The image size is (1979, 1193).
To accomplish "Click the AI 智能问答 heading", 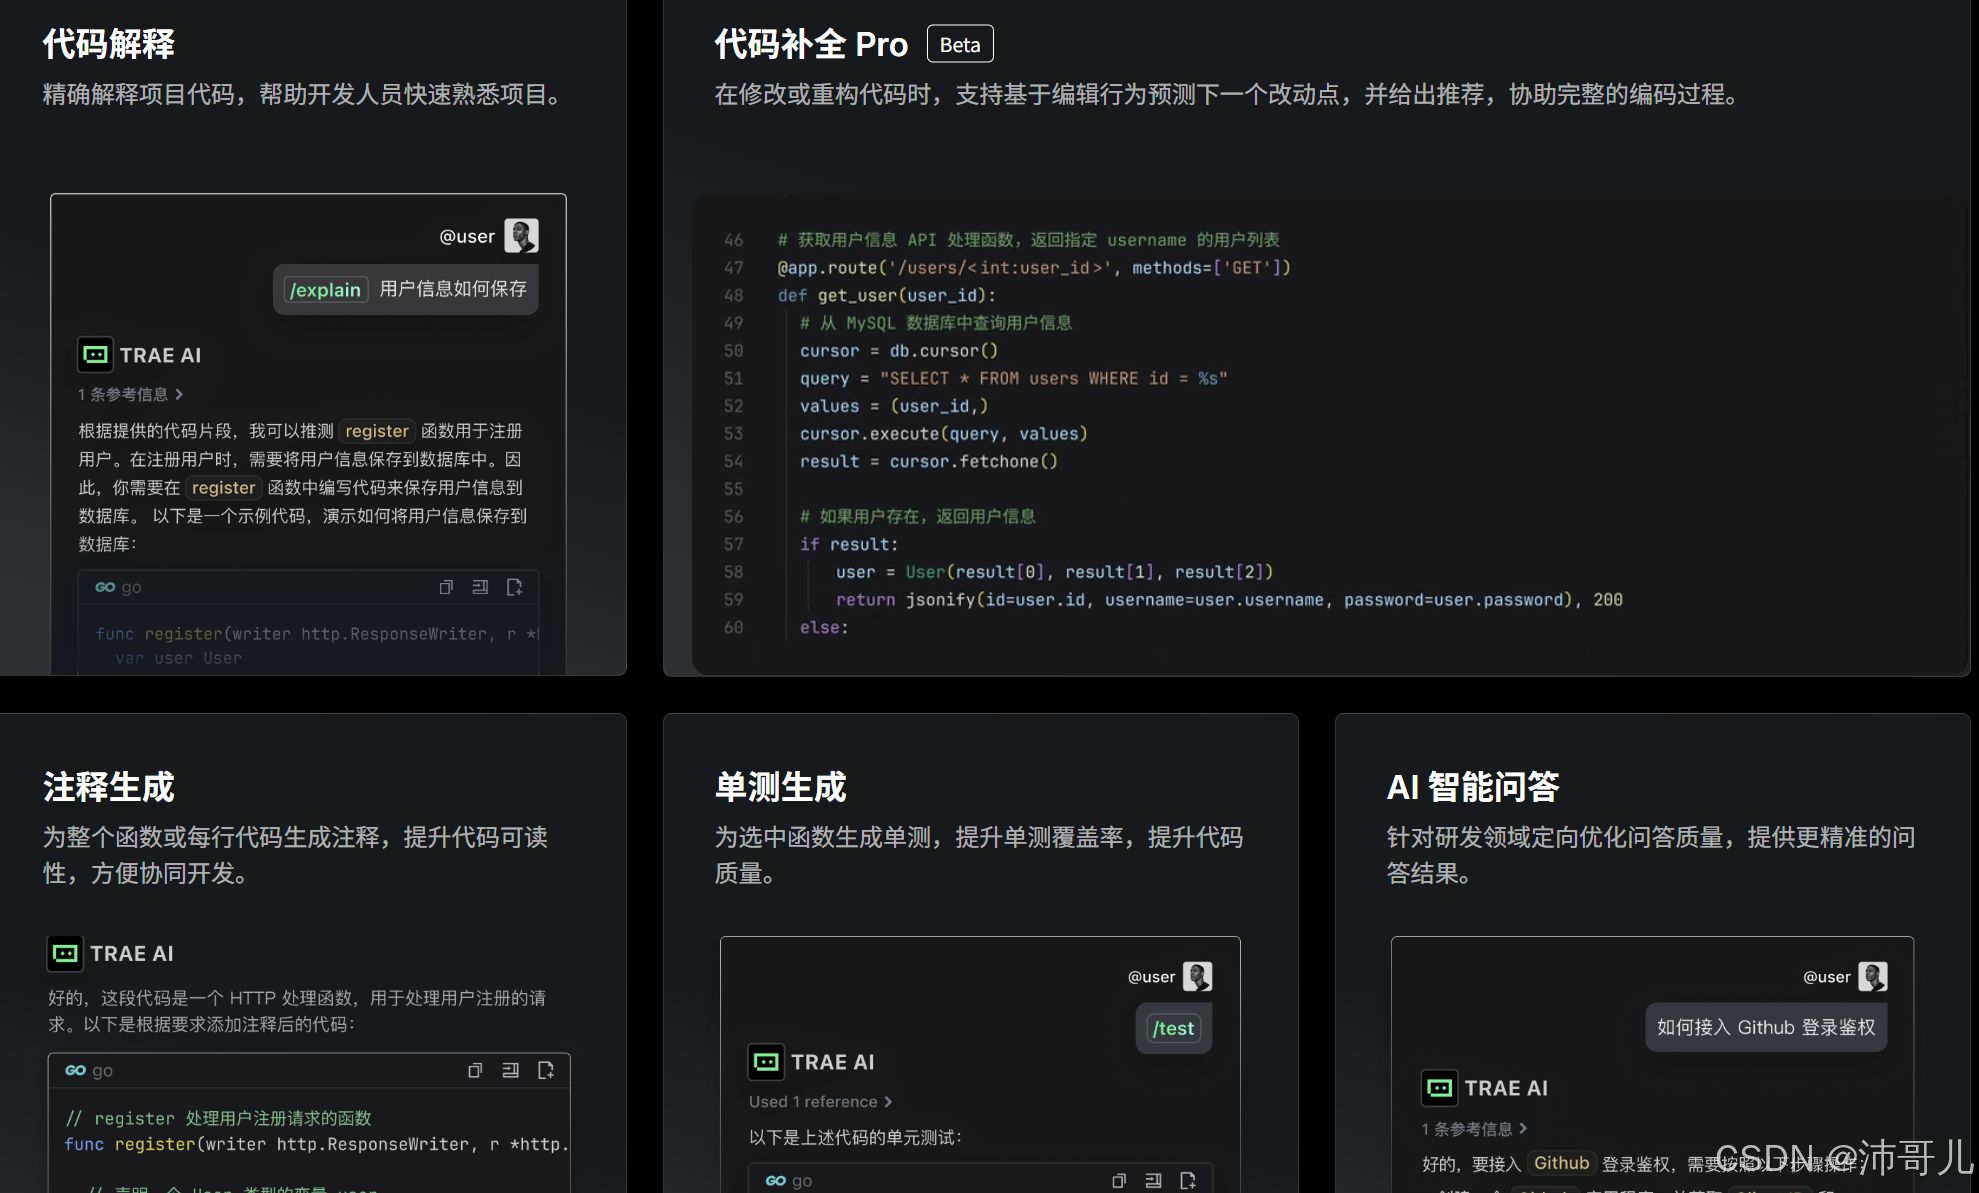I will [1473, 787].
